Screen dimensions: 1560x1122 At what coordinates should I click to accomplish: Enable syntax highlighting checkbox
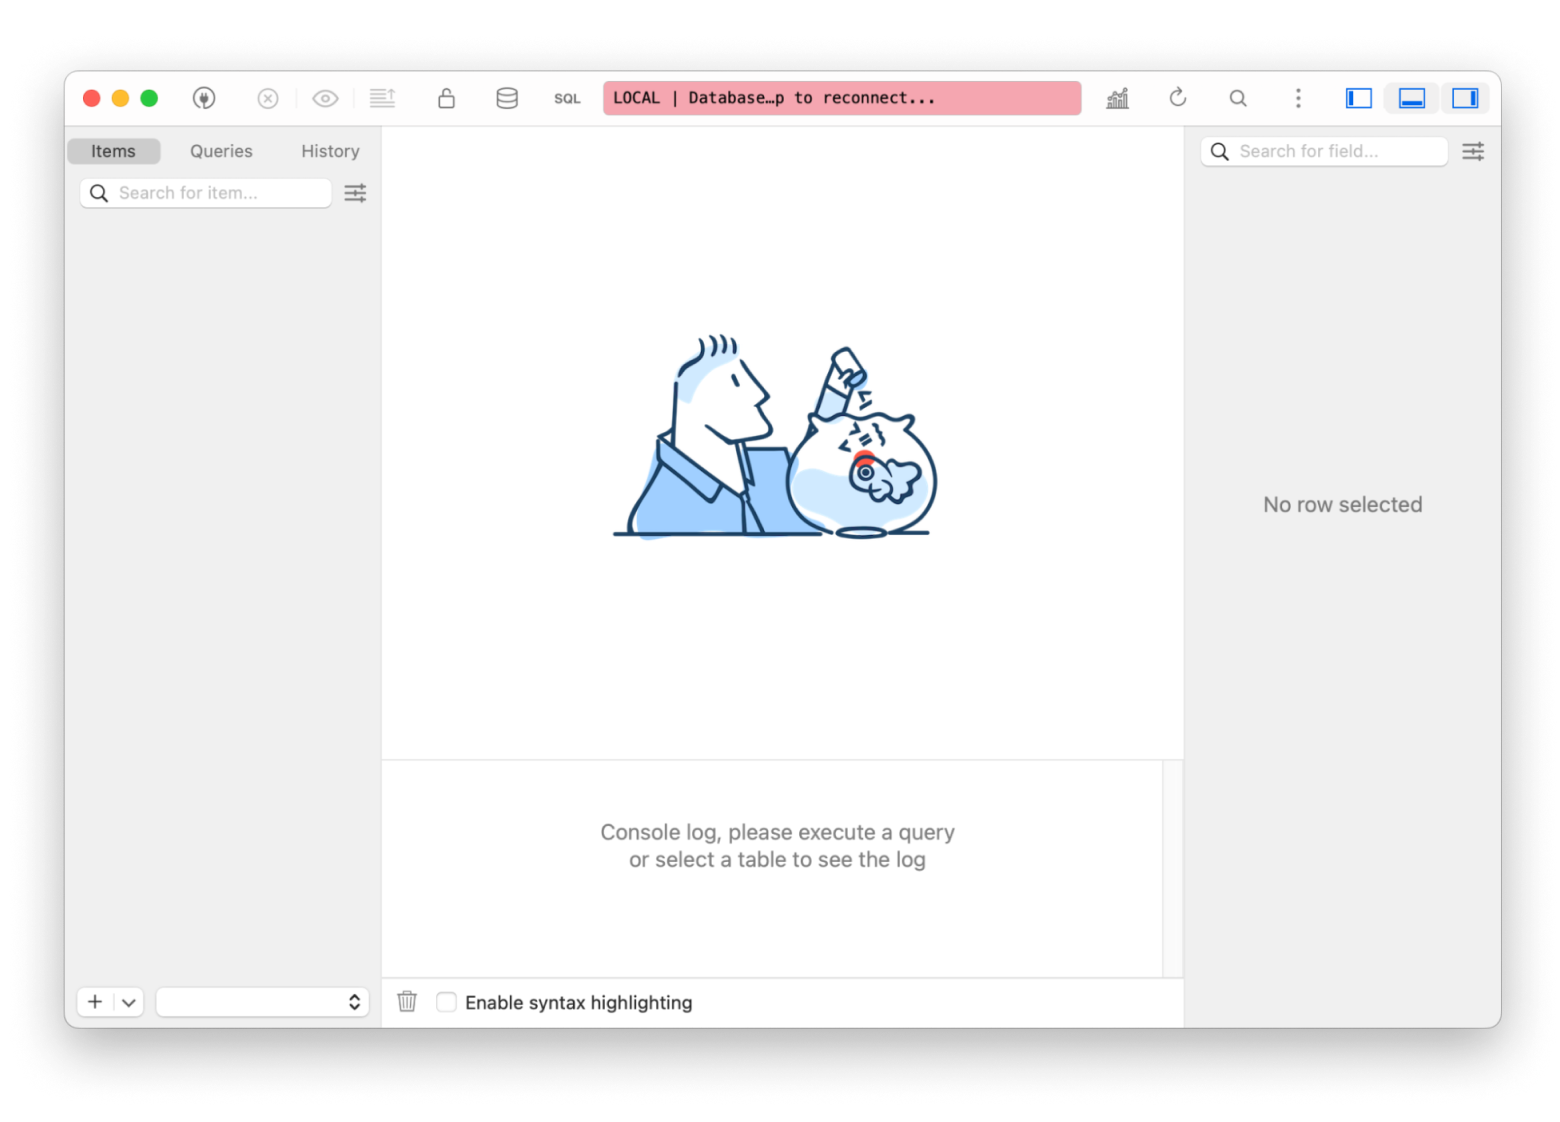(x=447, y=1002)
